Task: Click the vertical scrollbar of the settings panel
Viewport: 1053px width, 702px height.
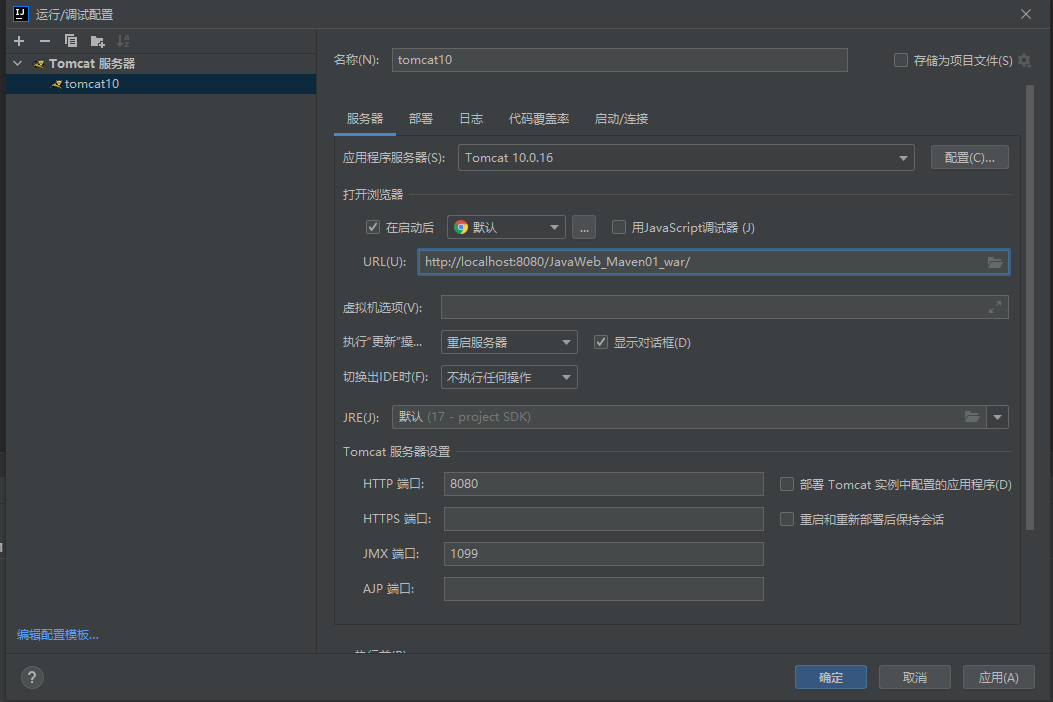Action: (x=1029, y=308)
